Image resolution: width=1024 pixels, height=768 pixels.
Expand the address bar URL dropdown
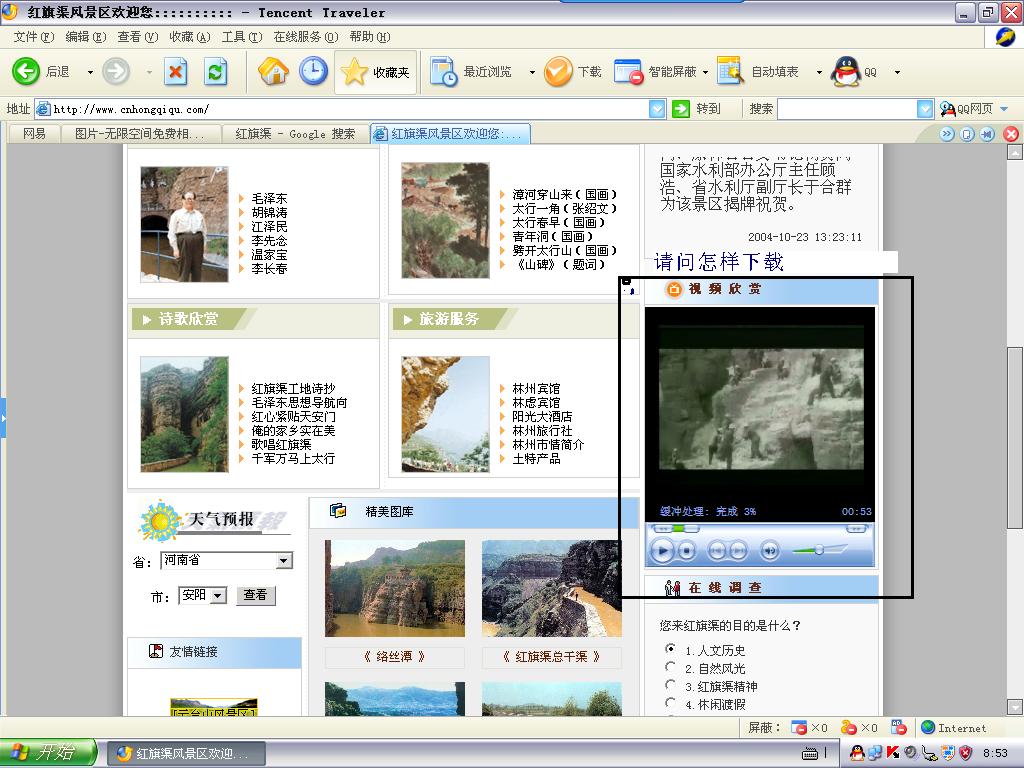[x=657, y=109]
